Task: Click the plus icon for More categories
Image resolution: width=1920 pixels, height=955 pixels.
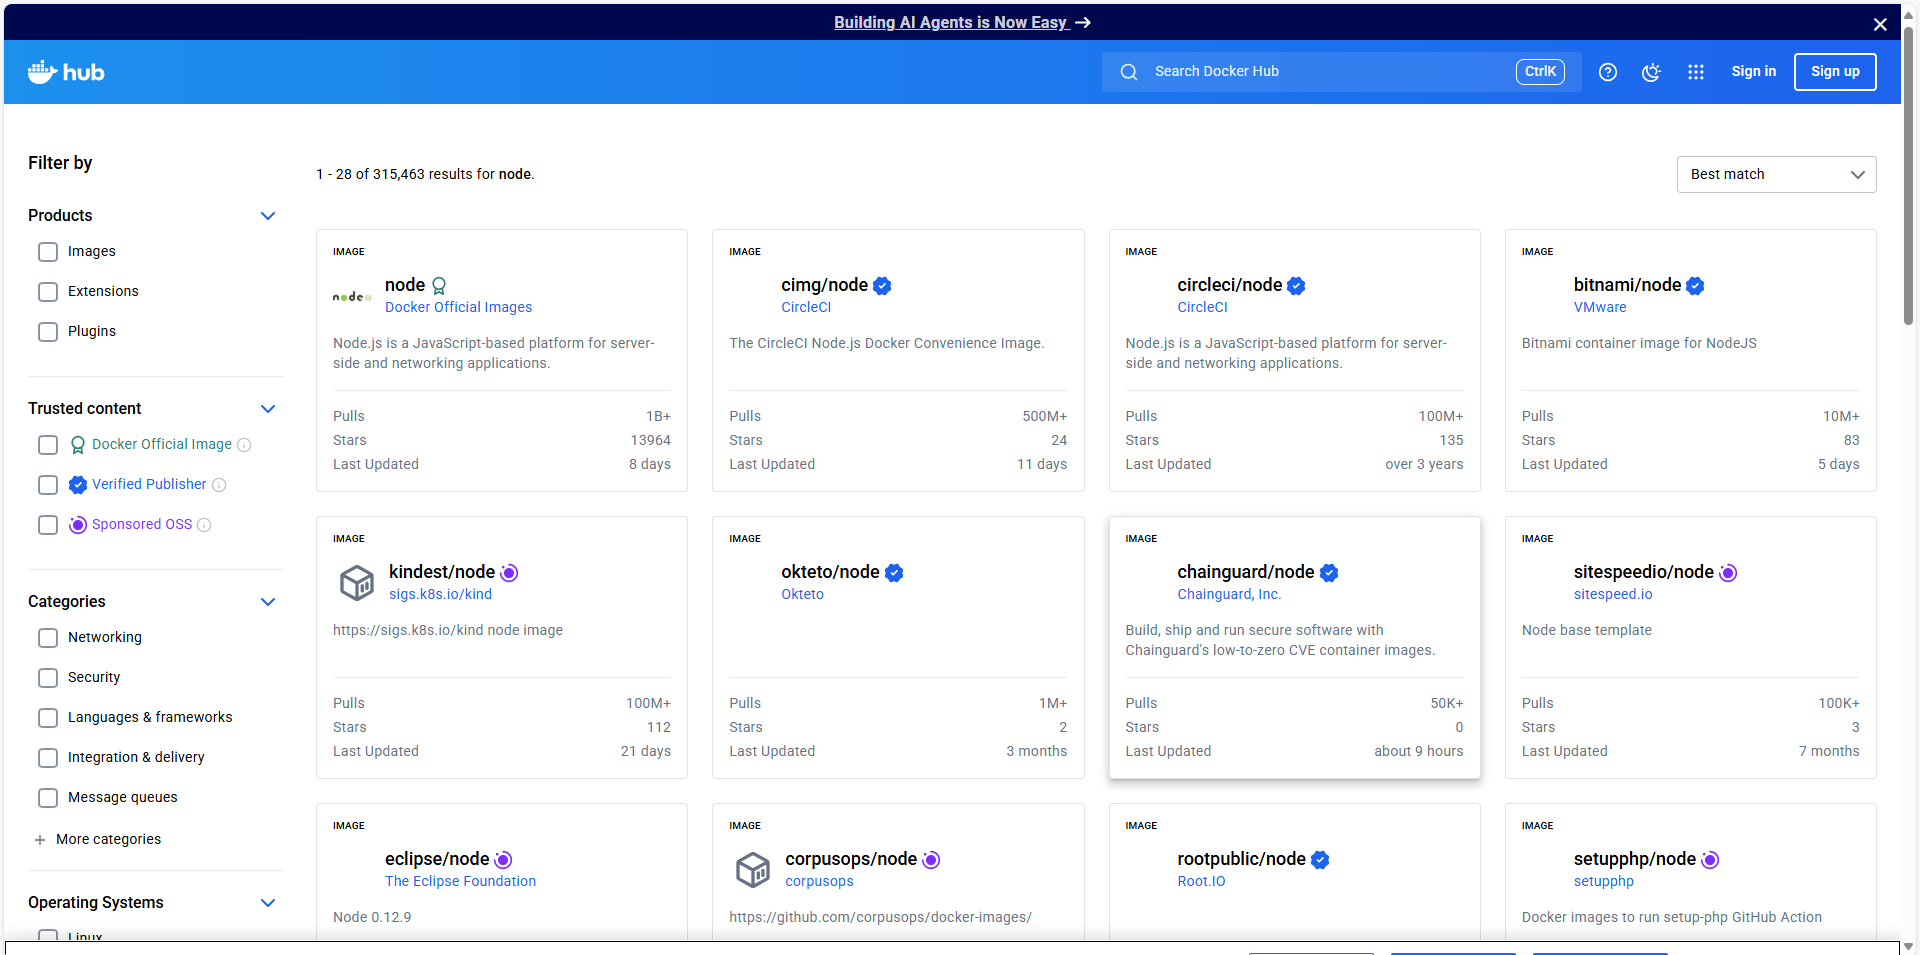Action: point(40,840)
